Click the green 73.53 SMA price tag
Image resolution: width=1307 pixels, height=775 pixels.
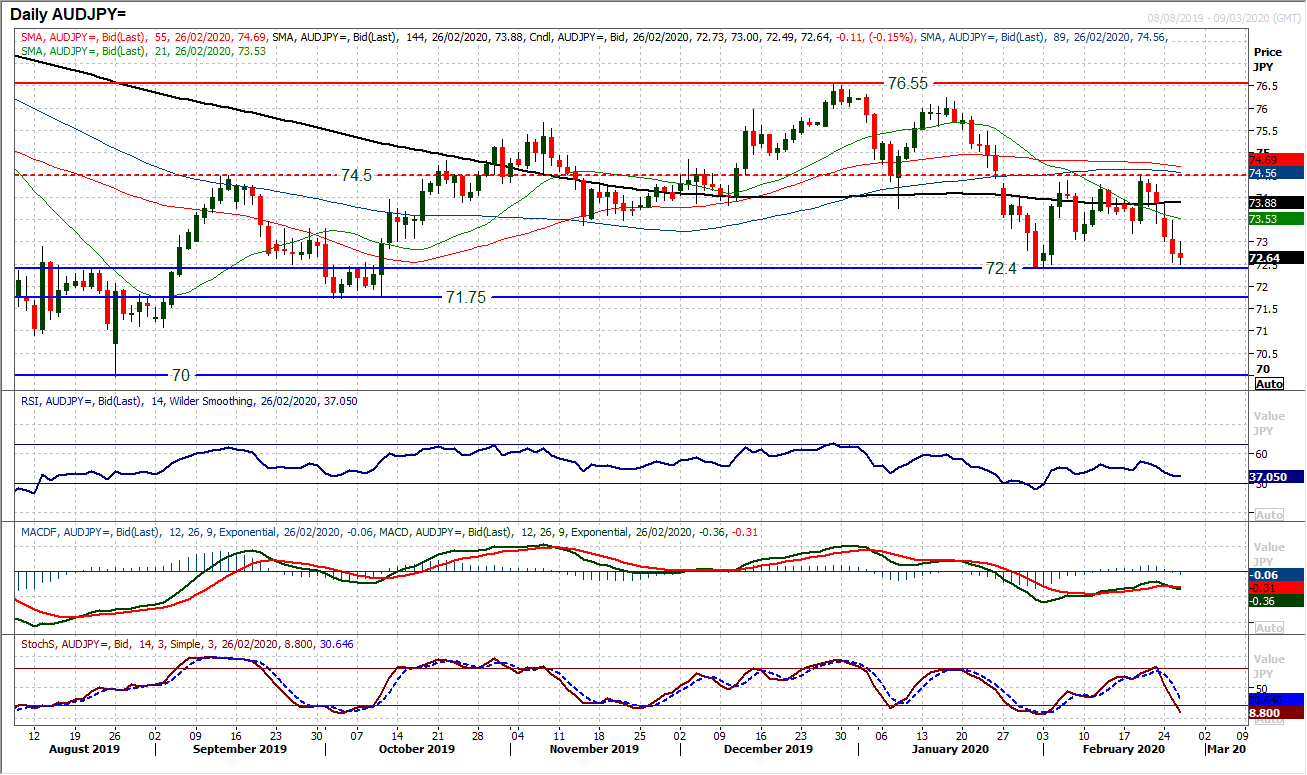click(1277, 218)
